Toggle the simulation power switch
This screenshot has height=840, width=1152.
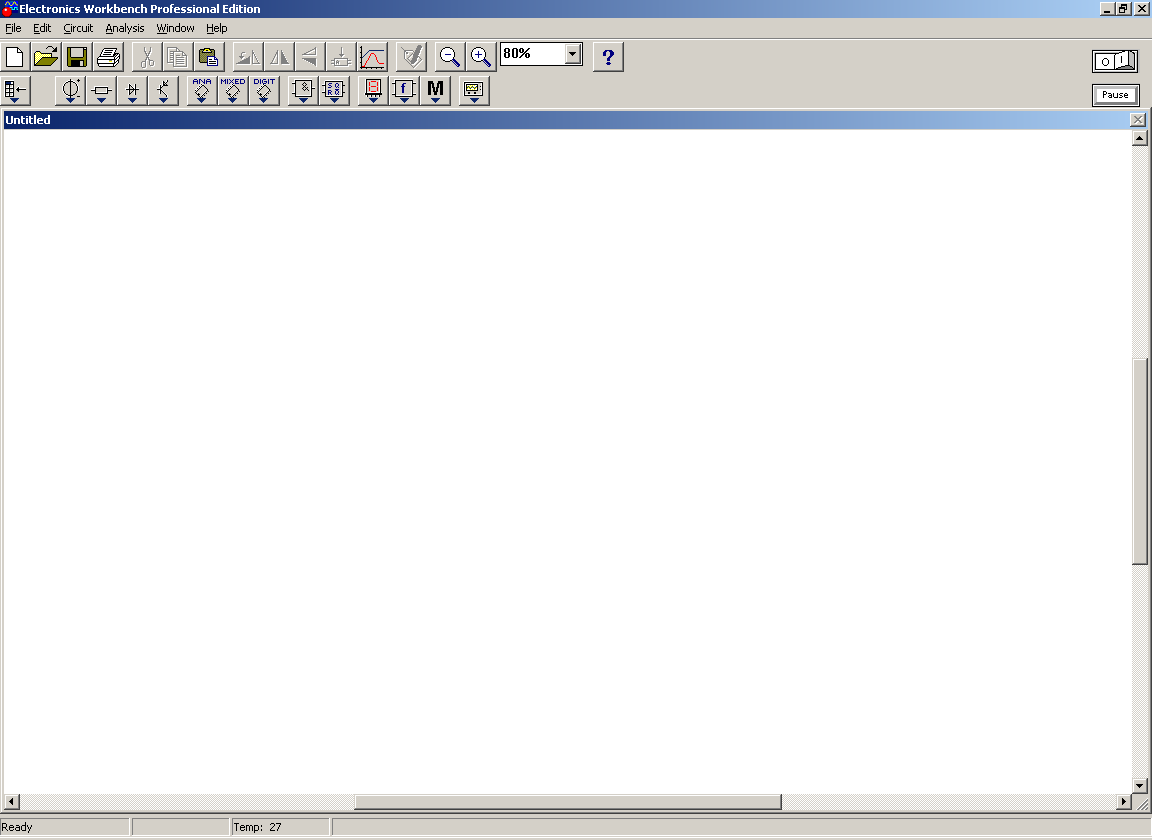[1115, 61]
